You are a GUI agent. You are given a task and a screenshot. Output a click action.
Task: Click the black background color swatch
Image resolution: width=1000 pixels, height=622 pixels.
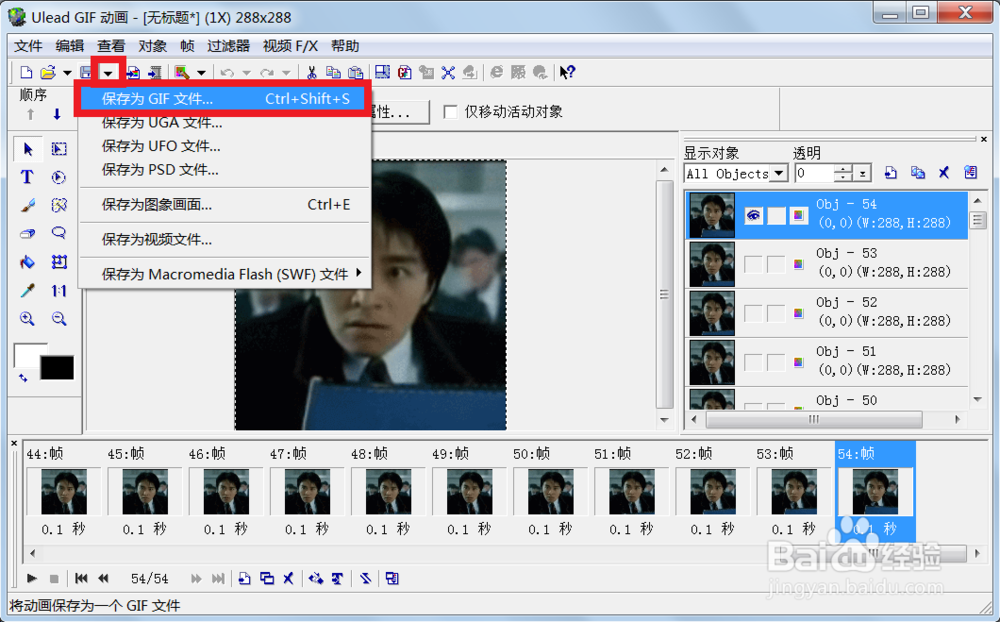coord(57,368)
